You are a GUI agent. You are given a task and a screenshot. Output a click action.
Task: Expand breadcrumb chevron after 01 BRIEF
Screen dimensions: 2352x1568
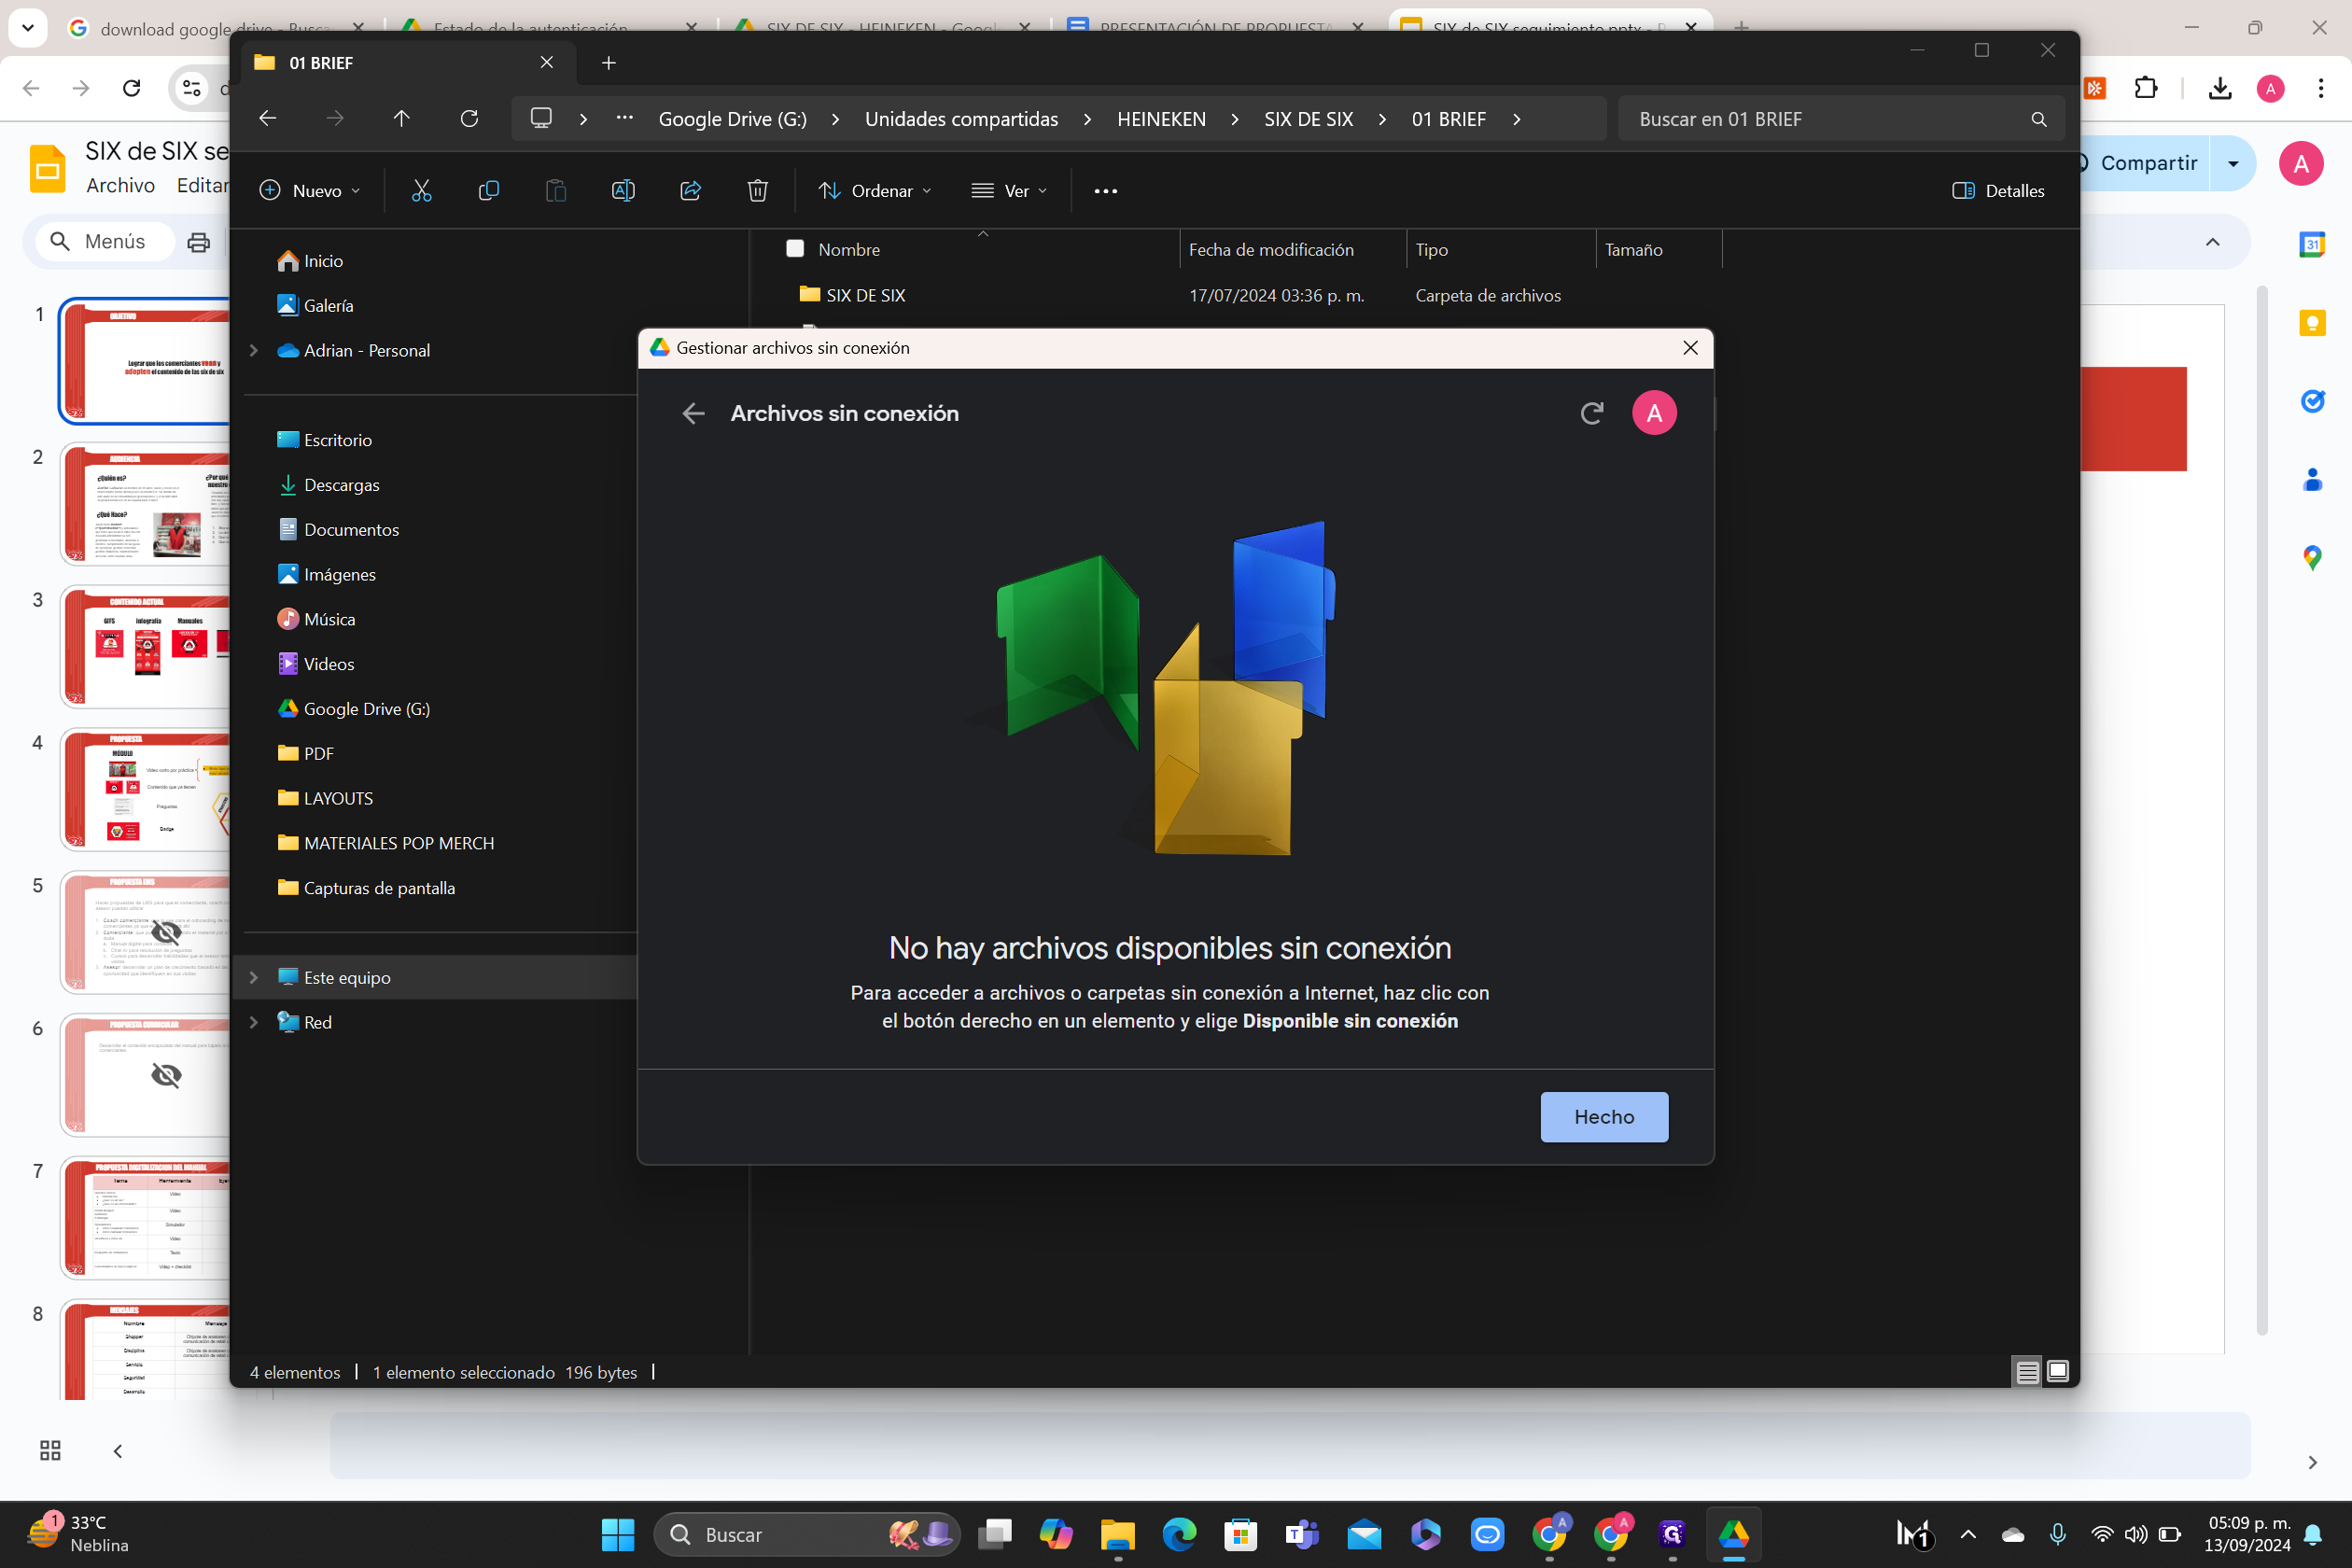(x=1517, y=119)
